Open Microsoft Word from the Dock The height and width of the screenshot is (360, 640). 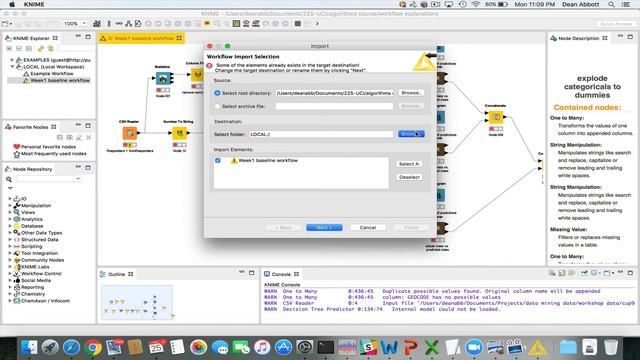tap(389, 347)
